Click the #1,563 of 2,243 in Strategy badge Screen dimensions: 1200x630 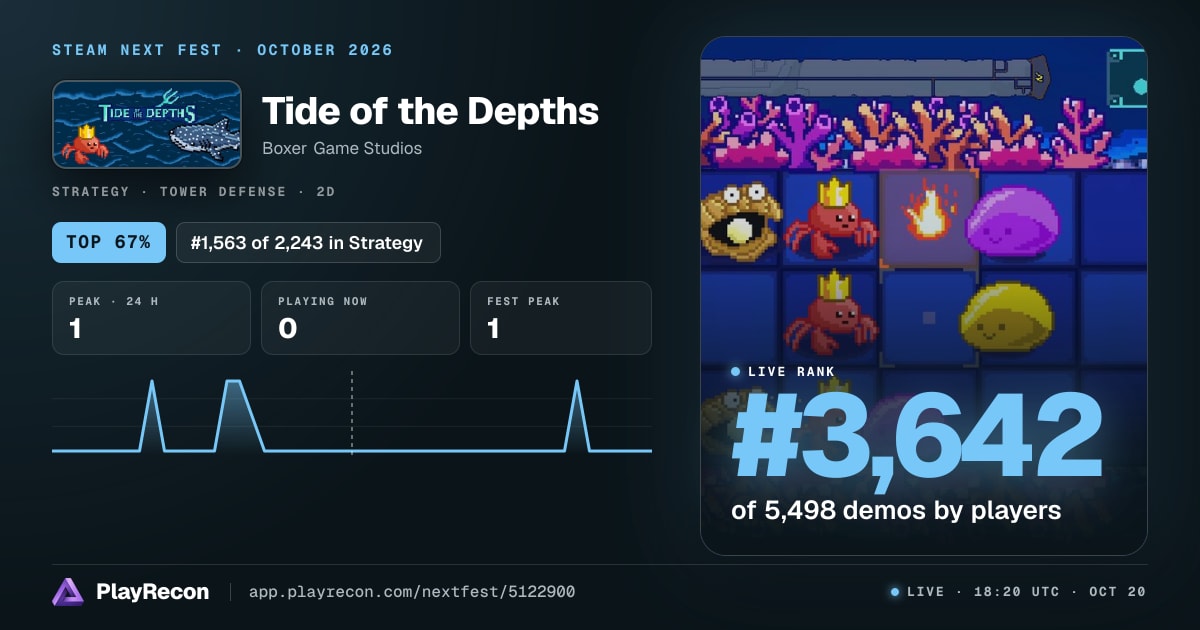point(308,242)
